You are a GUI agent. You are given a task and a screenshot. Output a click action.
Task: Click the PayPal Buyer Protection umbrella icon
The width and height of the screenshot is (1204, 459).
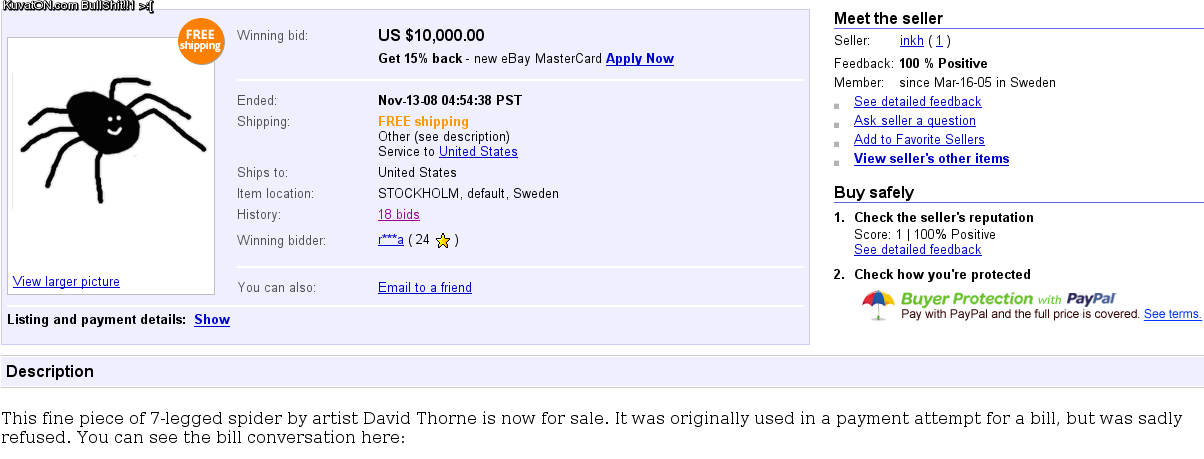point(878,304)
